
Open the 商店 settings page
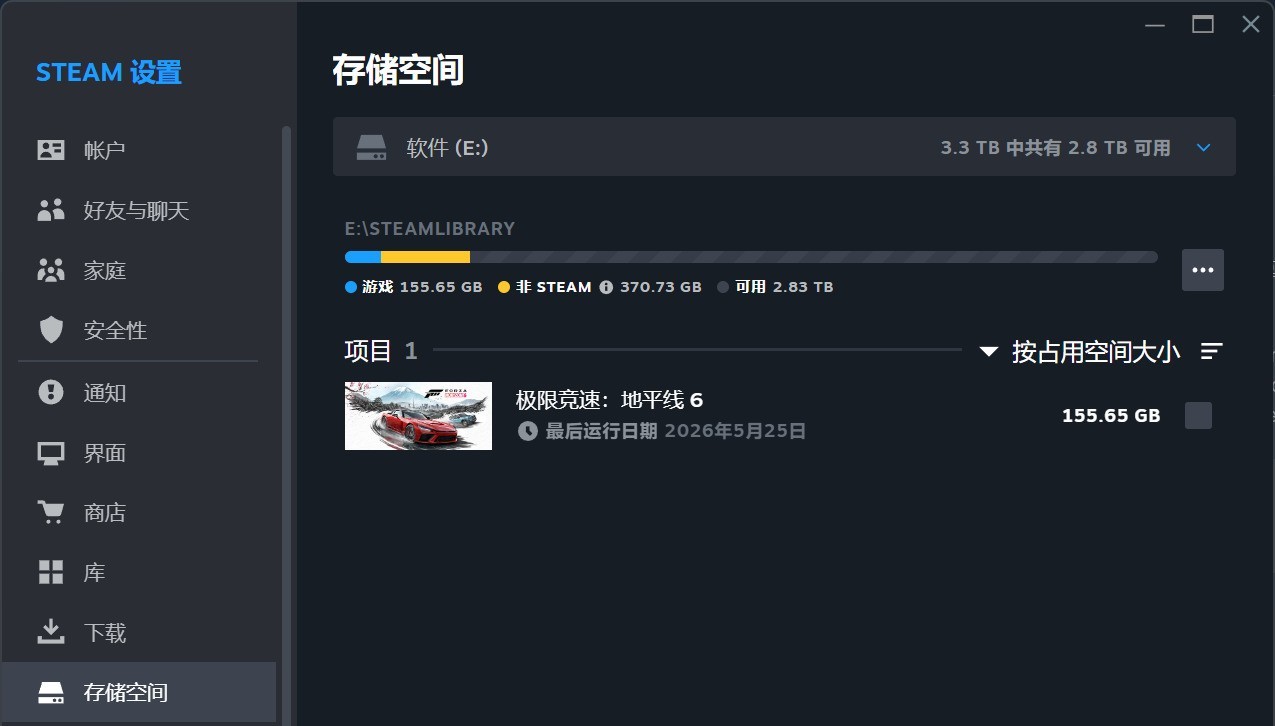pyautogui.click(x=138, y=513)
